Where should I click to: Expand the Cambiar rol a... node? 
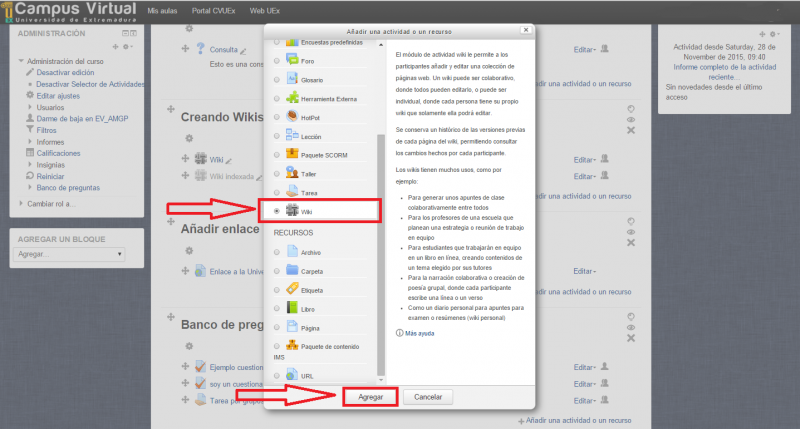tap(21, 203)
